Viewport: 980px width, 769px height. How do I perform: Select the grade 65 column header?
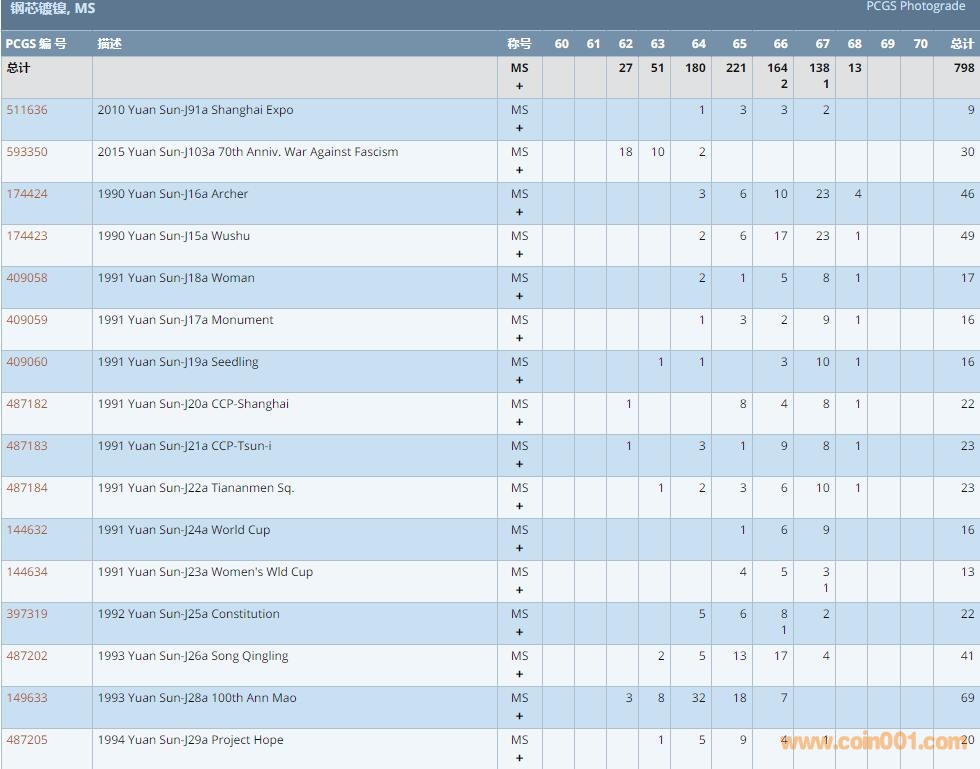coord(739,44)
